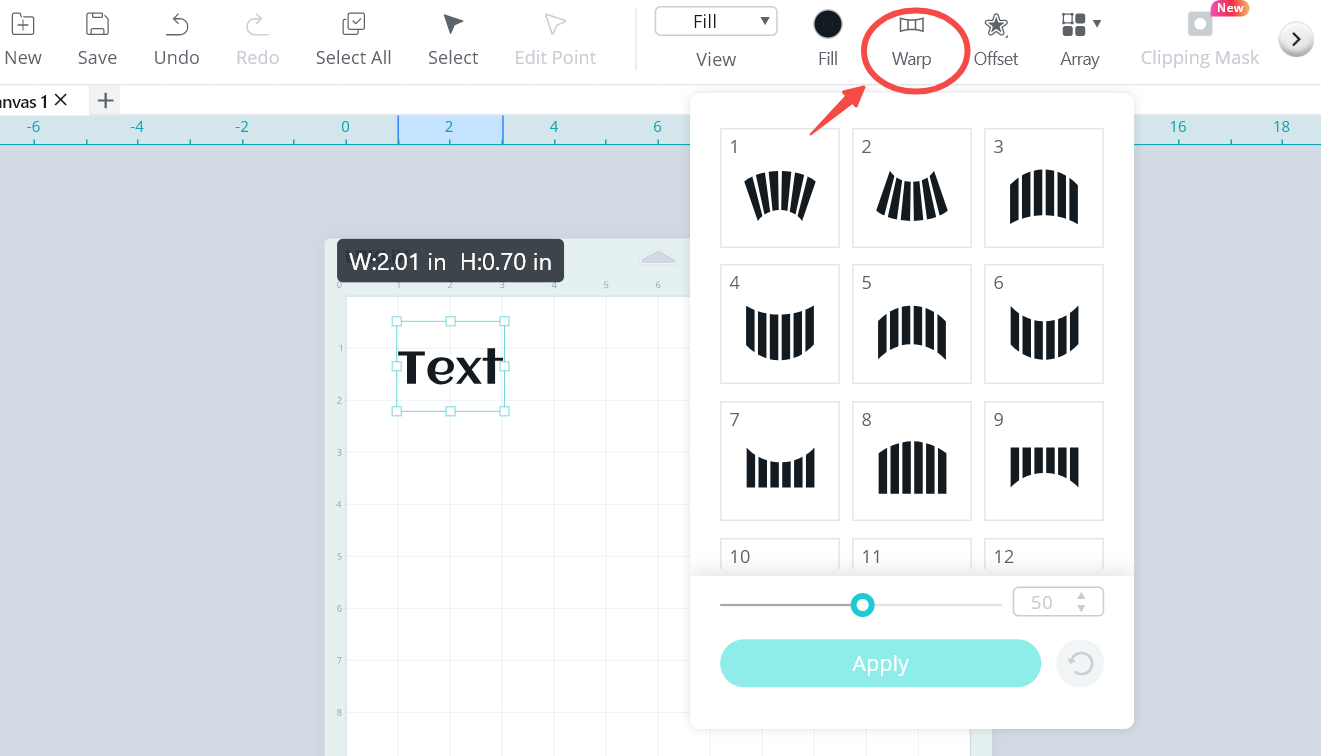
Task: Close the Canvas 1 tab
Action: [61, 99]
